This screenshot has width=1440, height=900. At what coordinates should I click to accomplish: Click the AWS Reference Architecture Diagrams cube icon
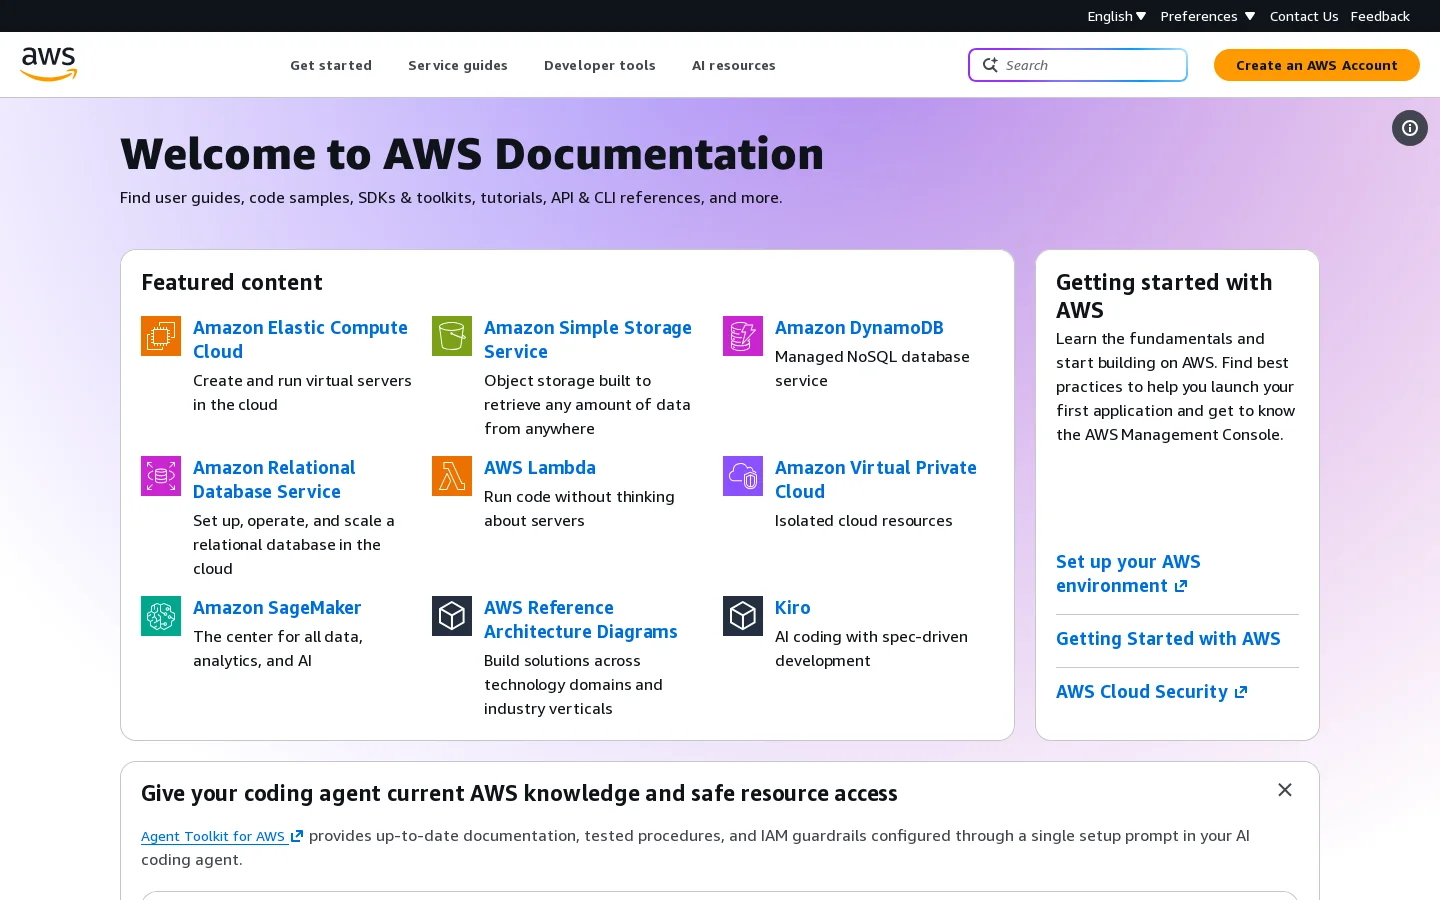tap(452, 616)
